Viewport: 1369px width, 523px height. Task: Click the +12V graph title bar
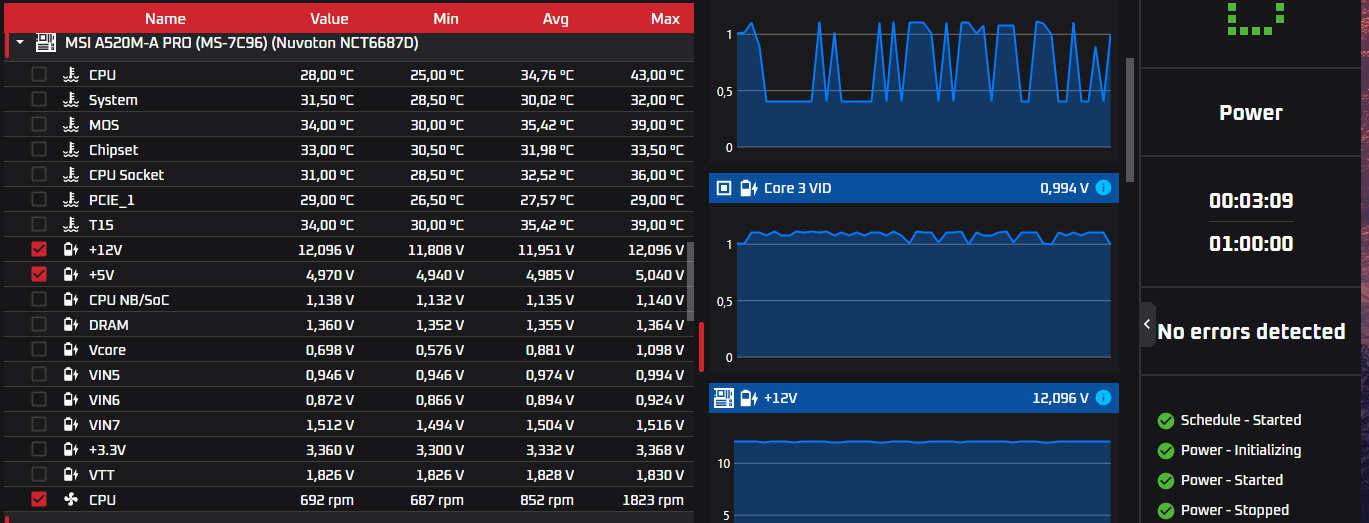tap(914, 398)
